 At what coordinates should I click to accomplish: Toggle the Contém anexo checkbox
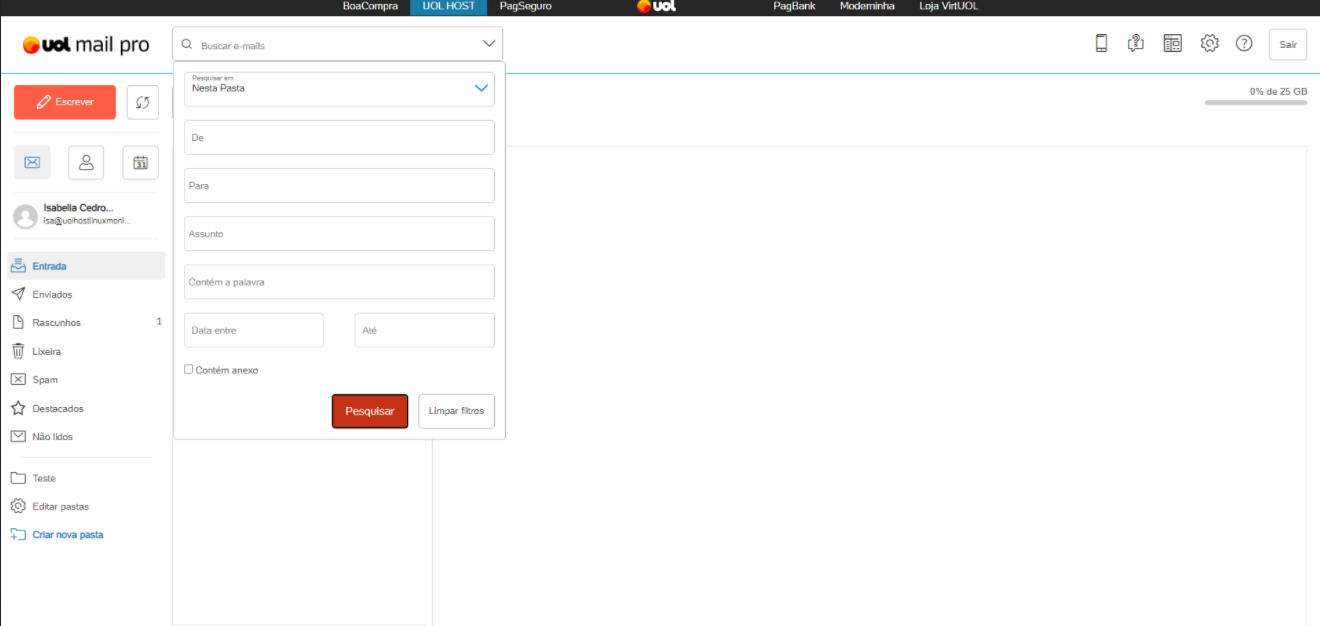189,369
